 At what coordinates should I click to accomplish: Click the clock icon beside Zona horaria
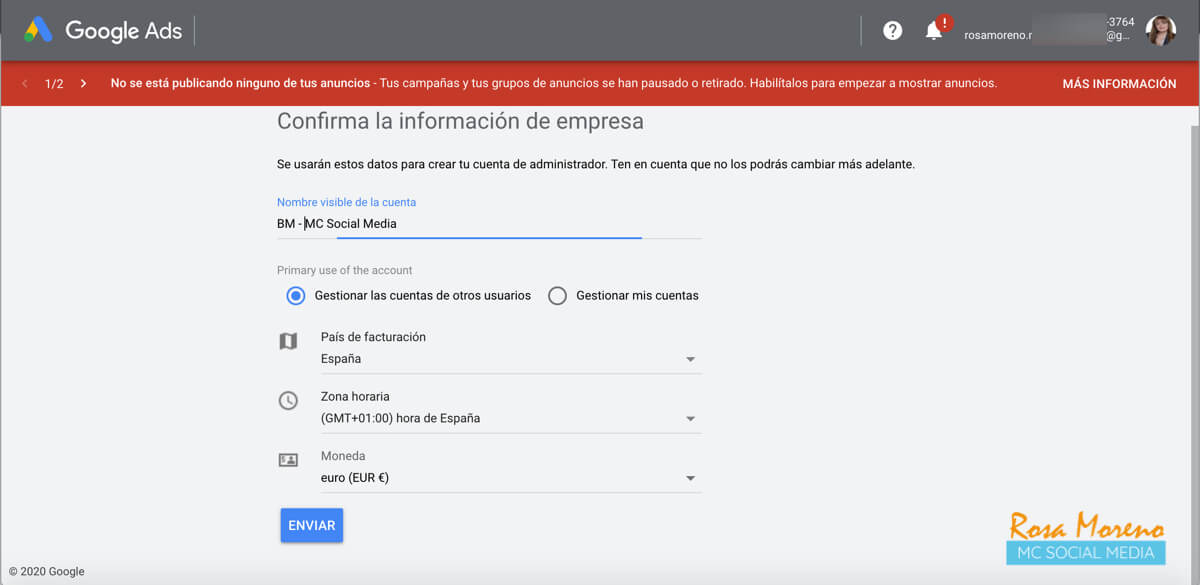288,400
